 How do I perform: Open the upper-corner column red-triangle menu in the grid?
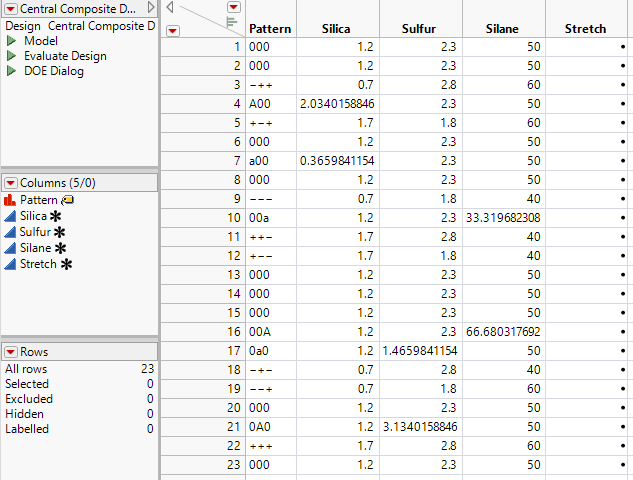pyautogui.click(x=234, y=7)
